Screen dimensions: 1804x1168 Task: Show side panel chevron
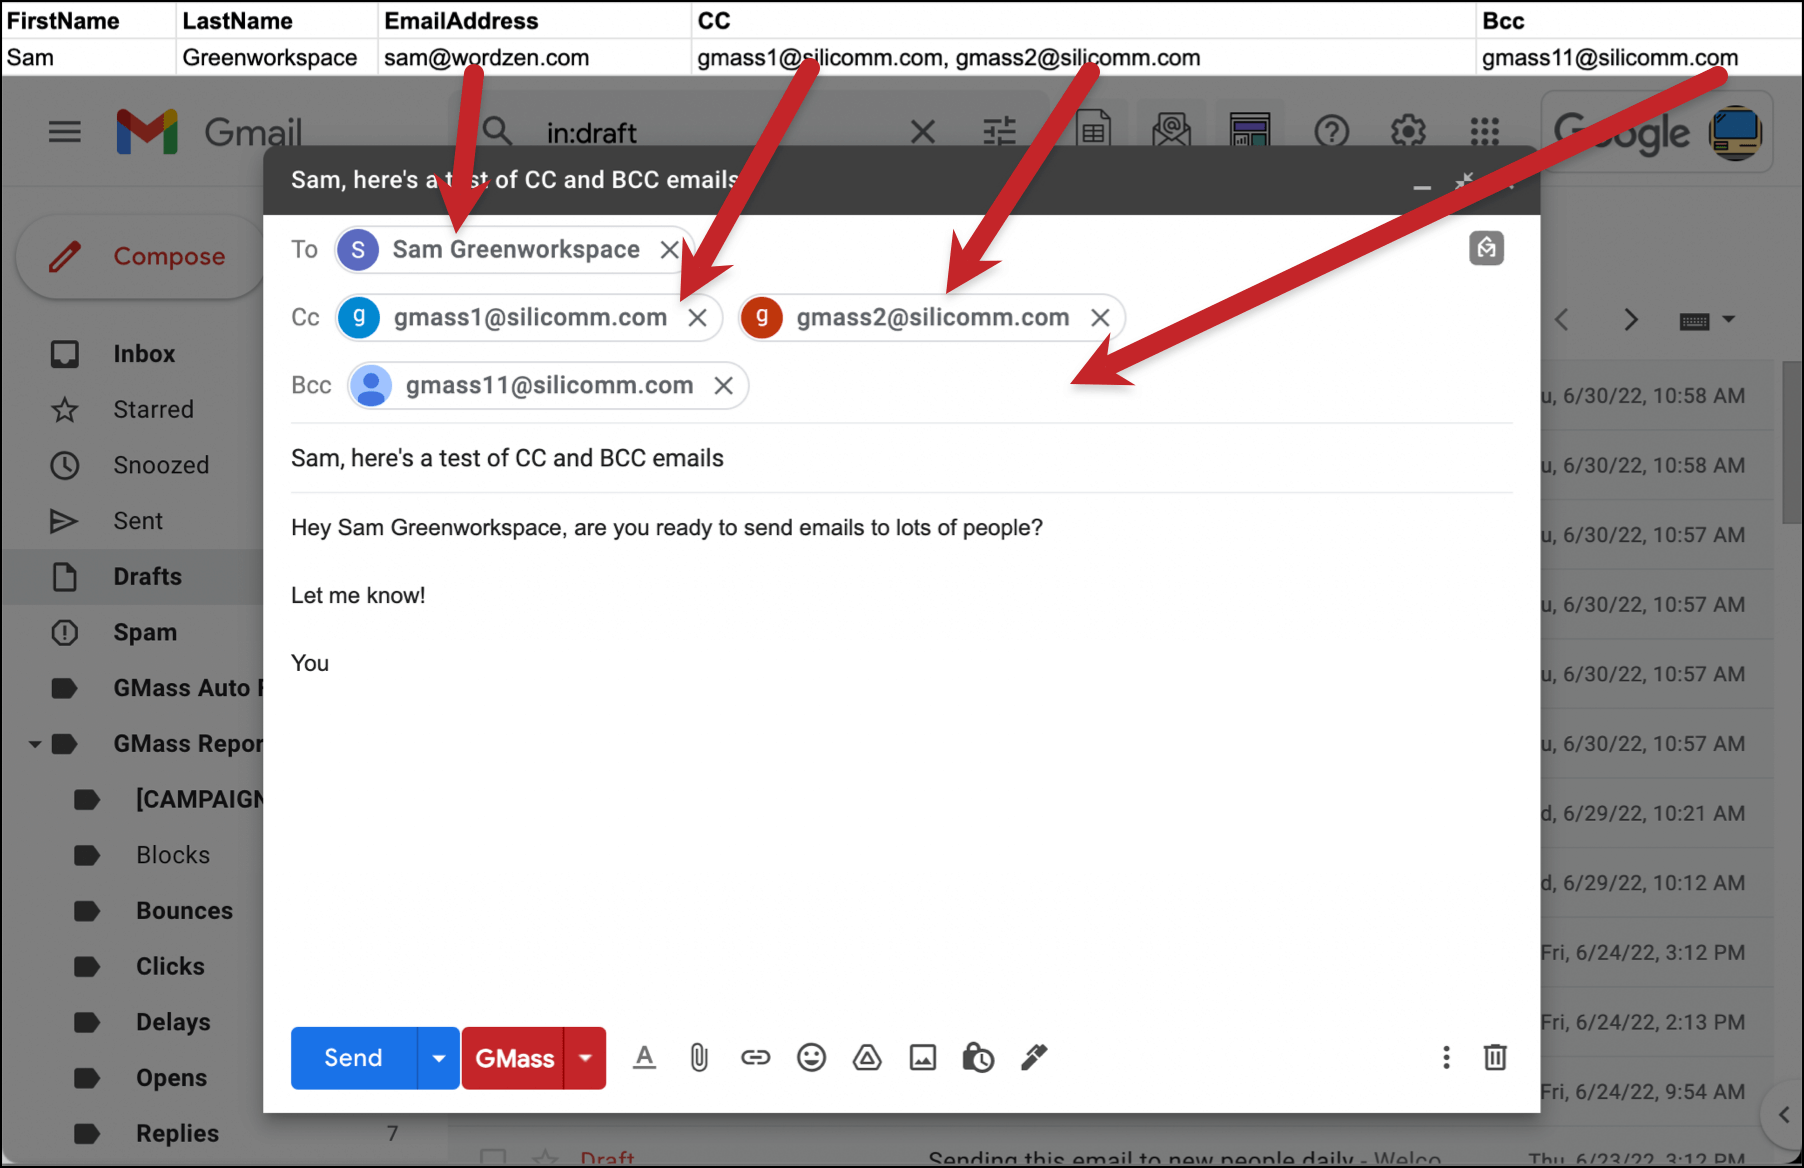pos(1783,1115)
